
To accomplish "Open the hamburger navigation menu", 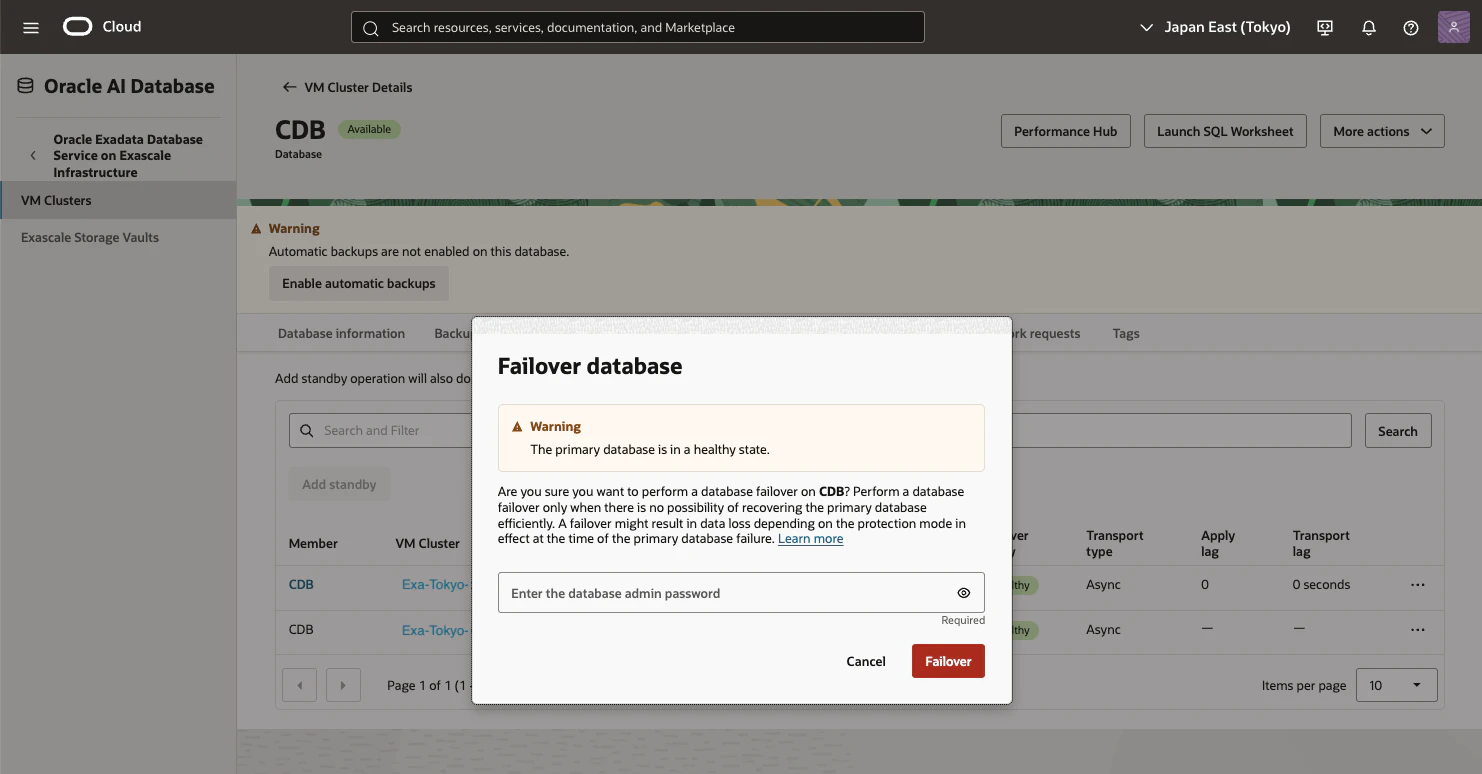I will coord(31,27).
